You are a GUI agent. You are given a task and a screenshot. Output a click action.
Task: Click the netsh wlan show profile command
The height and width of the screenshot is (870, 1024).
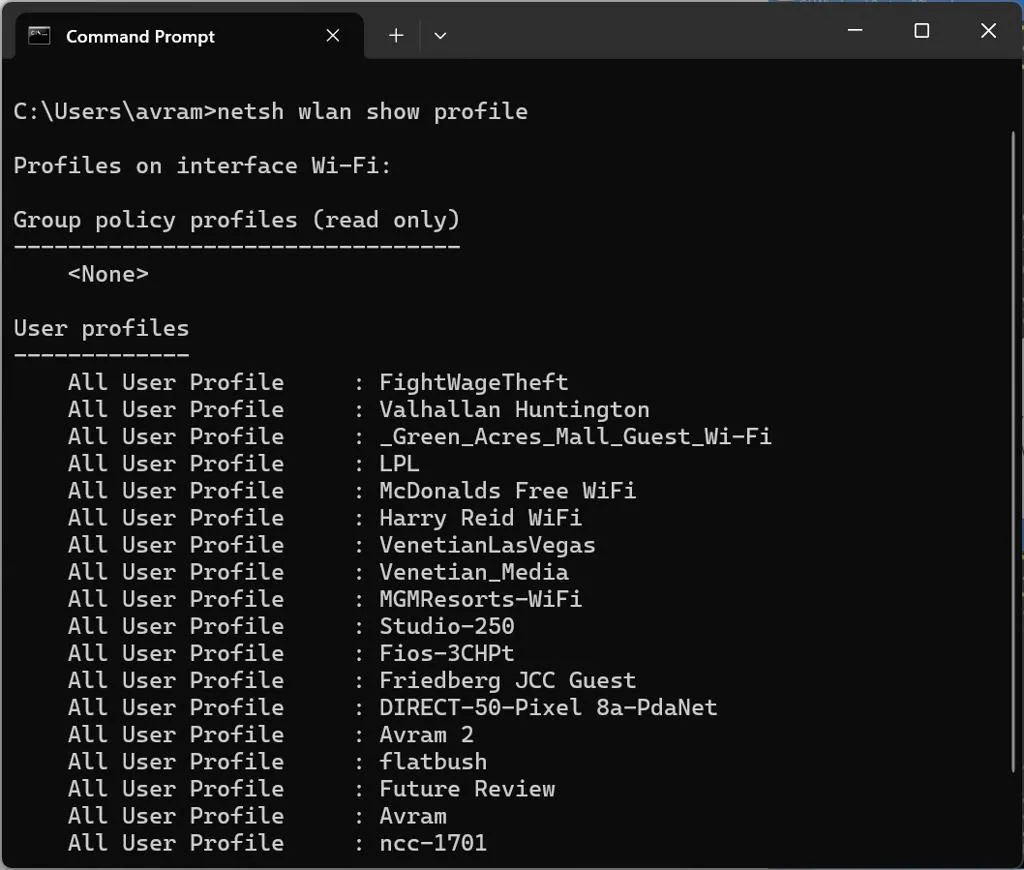click(x=372, y=112)
